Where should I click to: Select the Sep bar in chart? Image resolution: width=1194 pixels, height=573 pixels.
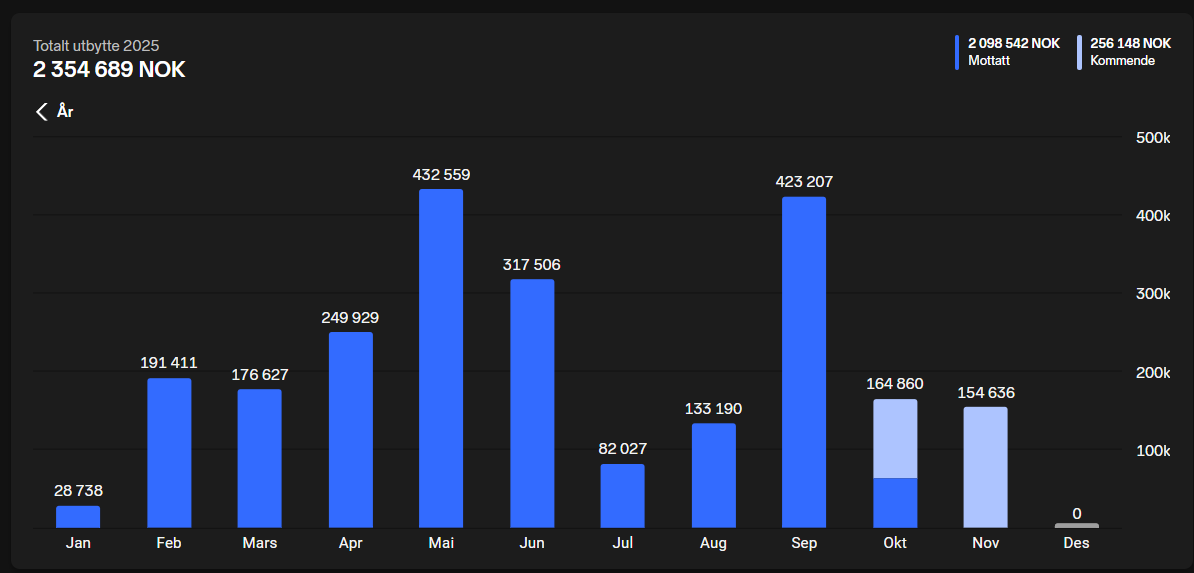(x=803, y=363)
